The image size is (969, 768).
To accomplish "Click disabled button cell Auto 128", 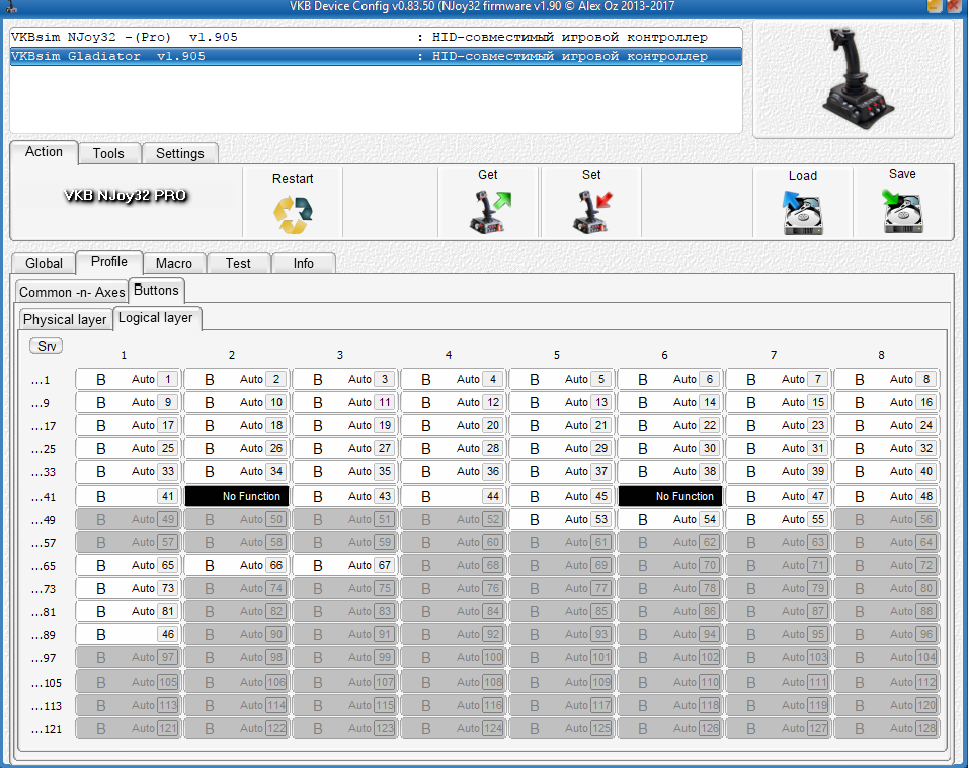I will pyautogui.click(x=887, y=728).
